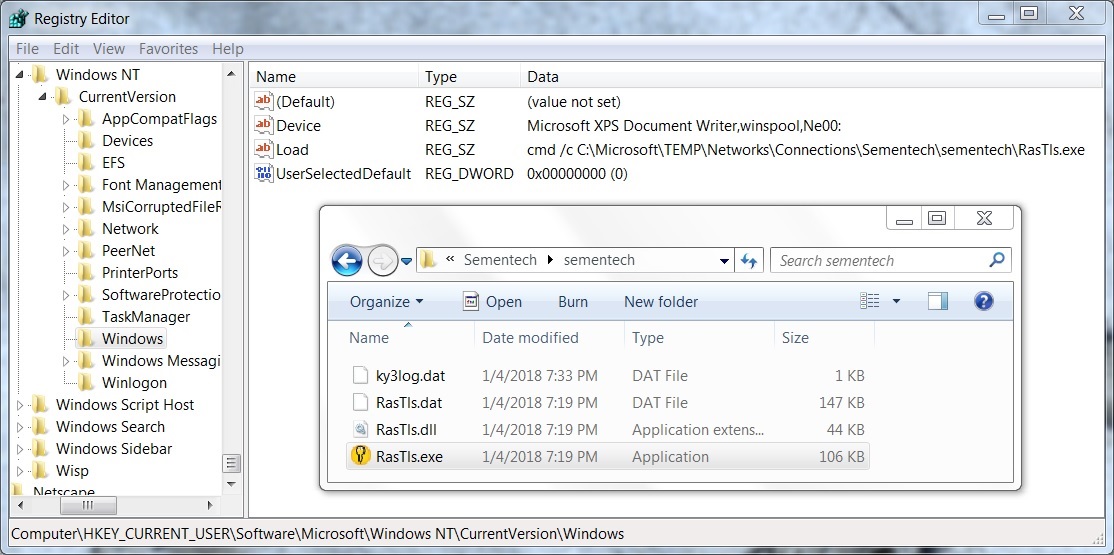Open the Favorites menu

[168, 49]
